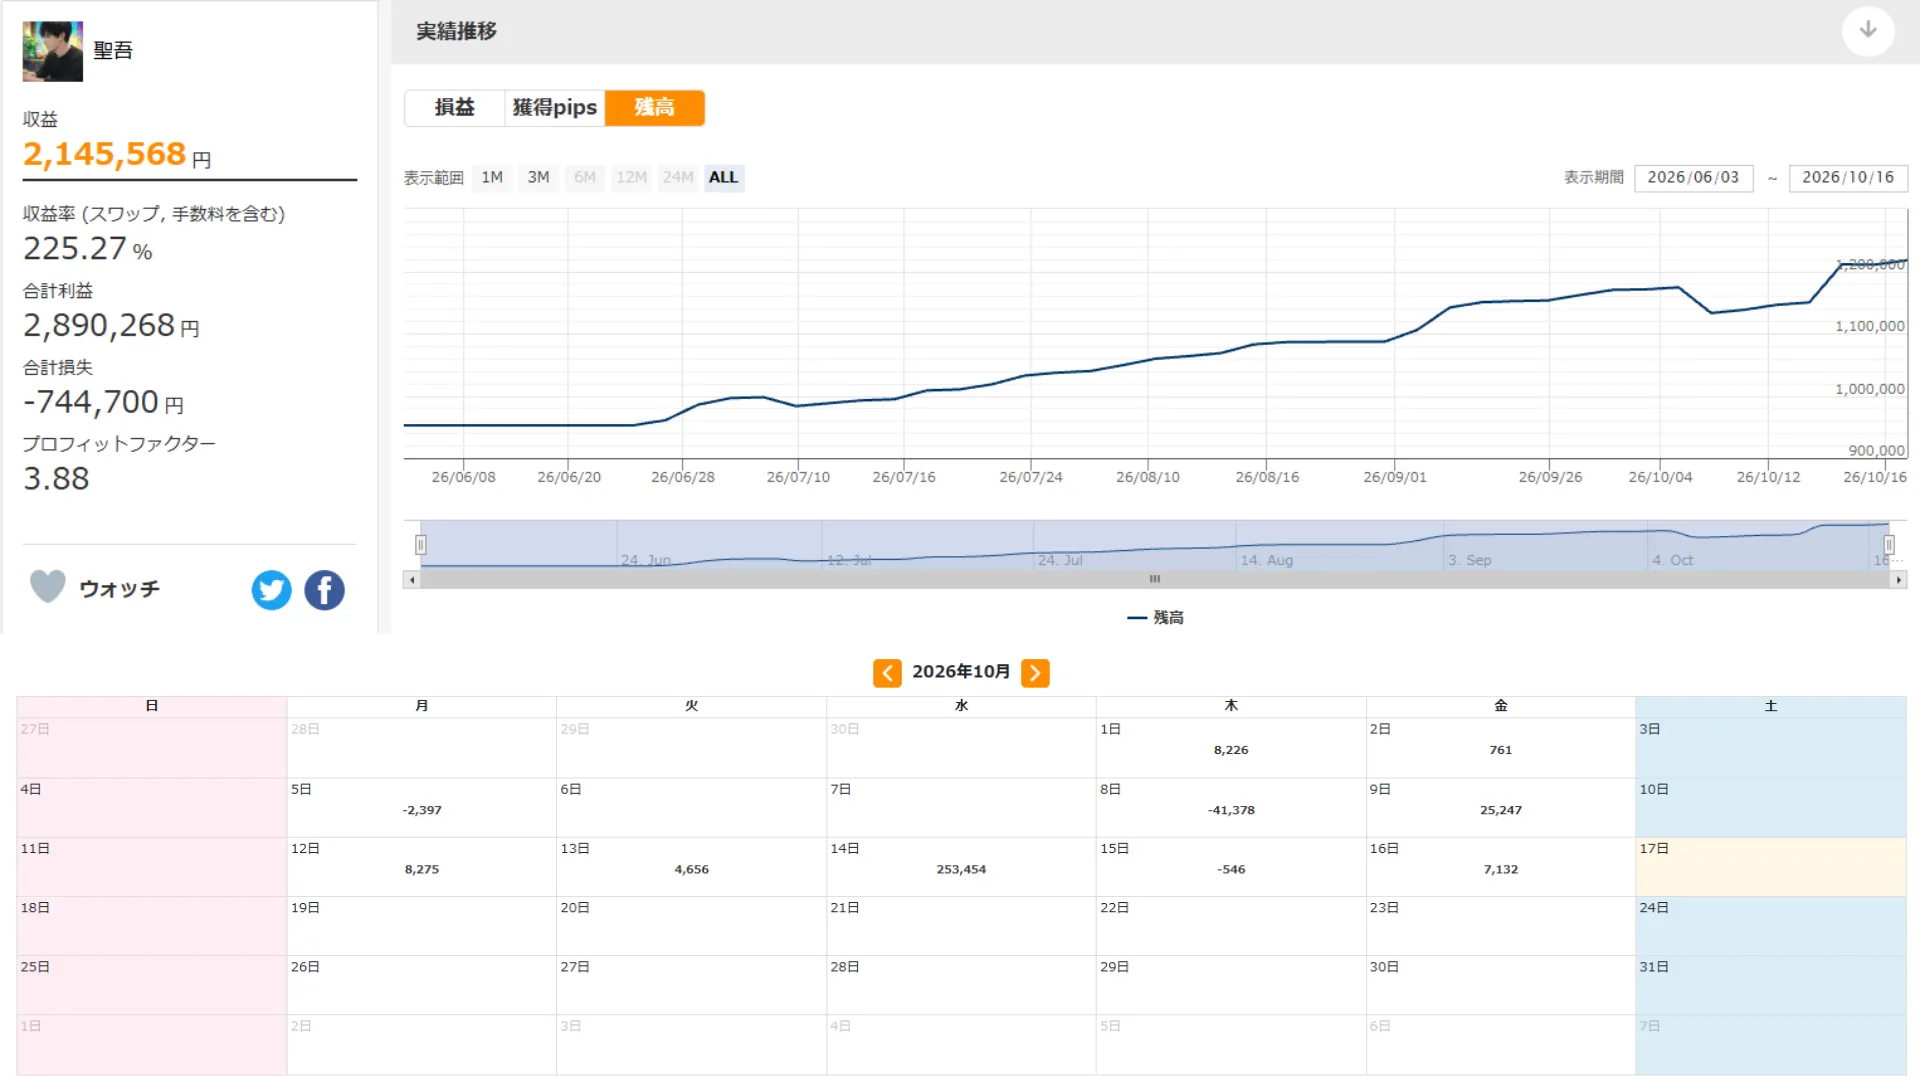1920x1080 pixels.
Task: Click the 土 Saturday column header
Action: click(x=1771, y=707)
